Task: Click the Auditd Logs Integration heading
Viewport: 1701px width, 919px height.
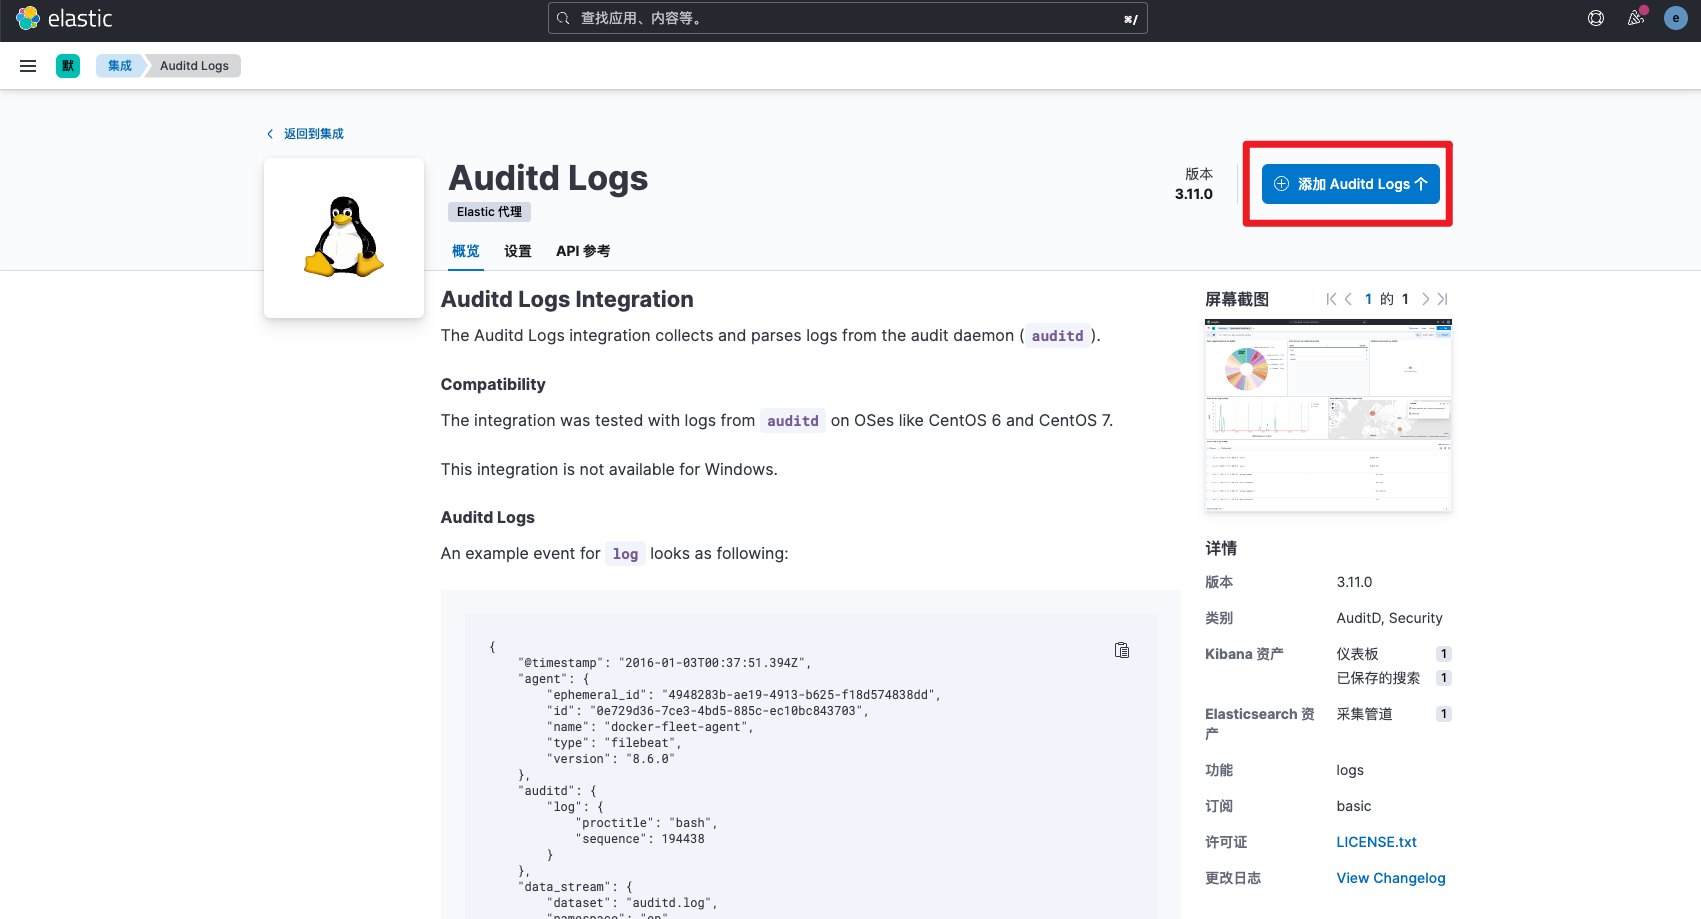Action: tap(567, 299)
